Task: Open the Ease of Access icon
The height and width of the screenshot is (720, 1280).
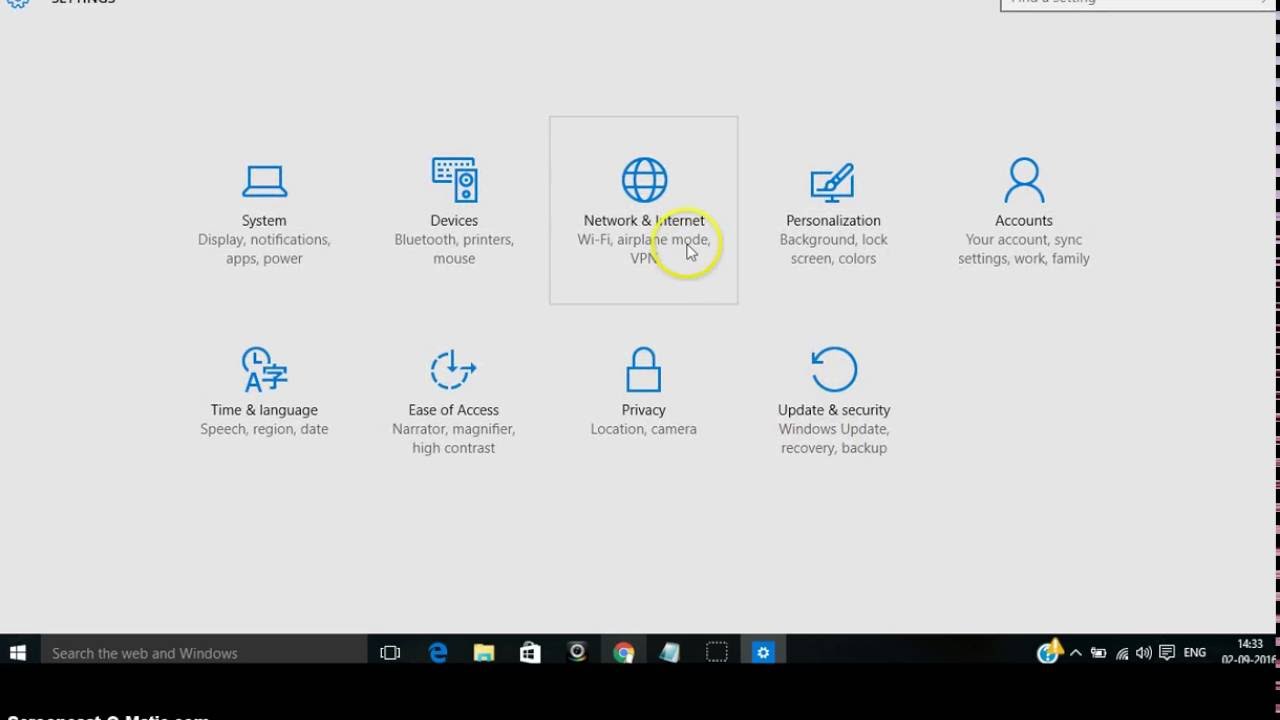Action: (453, 369)
